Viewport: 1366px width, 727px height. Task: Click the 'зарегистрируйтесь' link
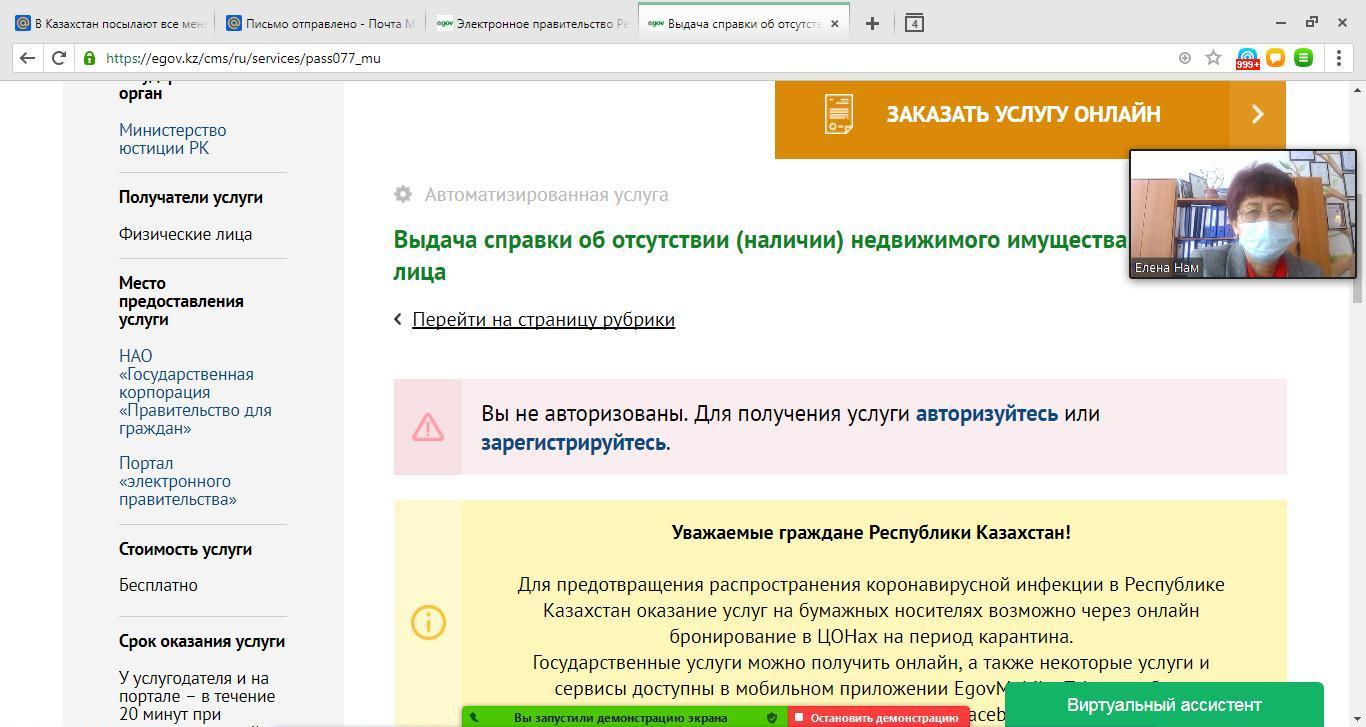point(573,443)
